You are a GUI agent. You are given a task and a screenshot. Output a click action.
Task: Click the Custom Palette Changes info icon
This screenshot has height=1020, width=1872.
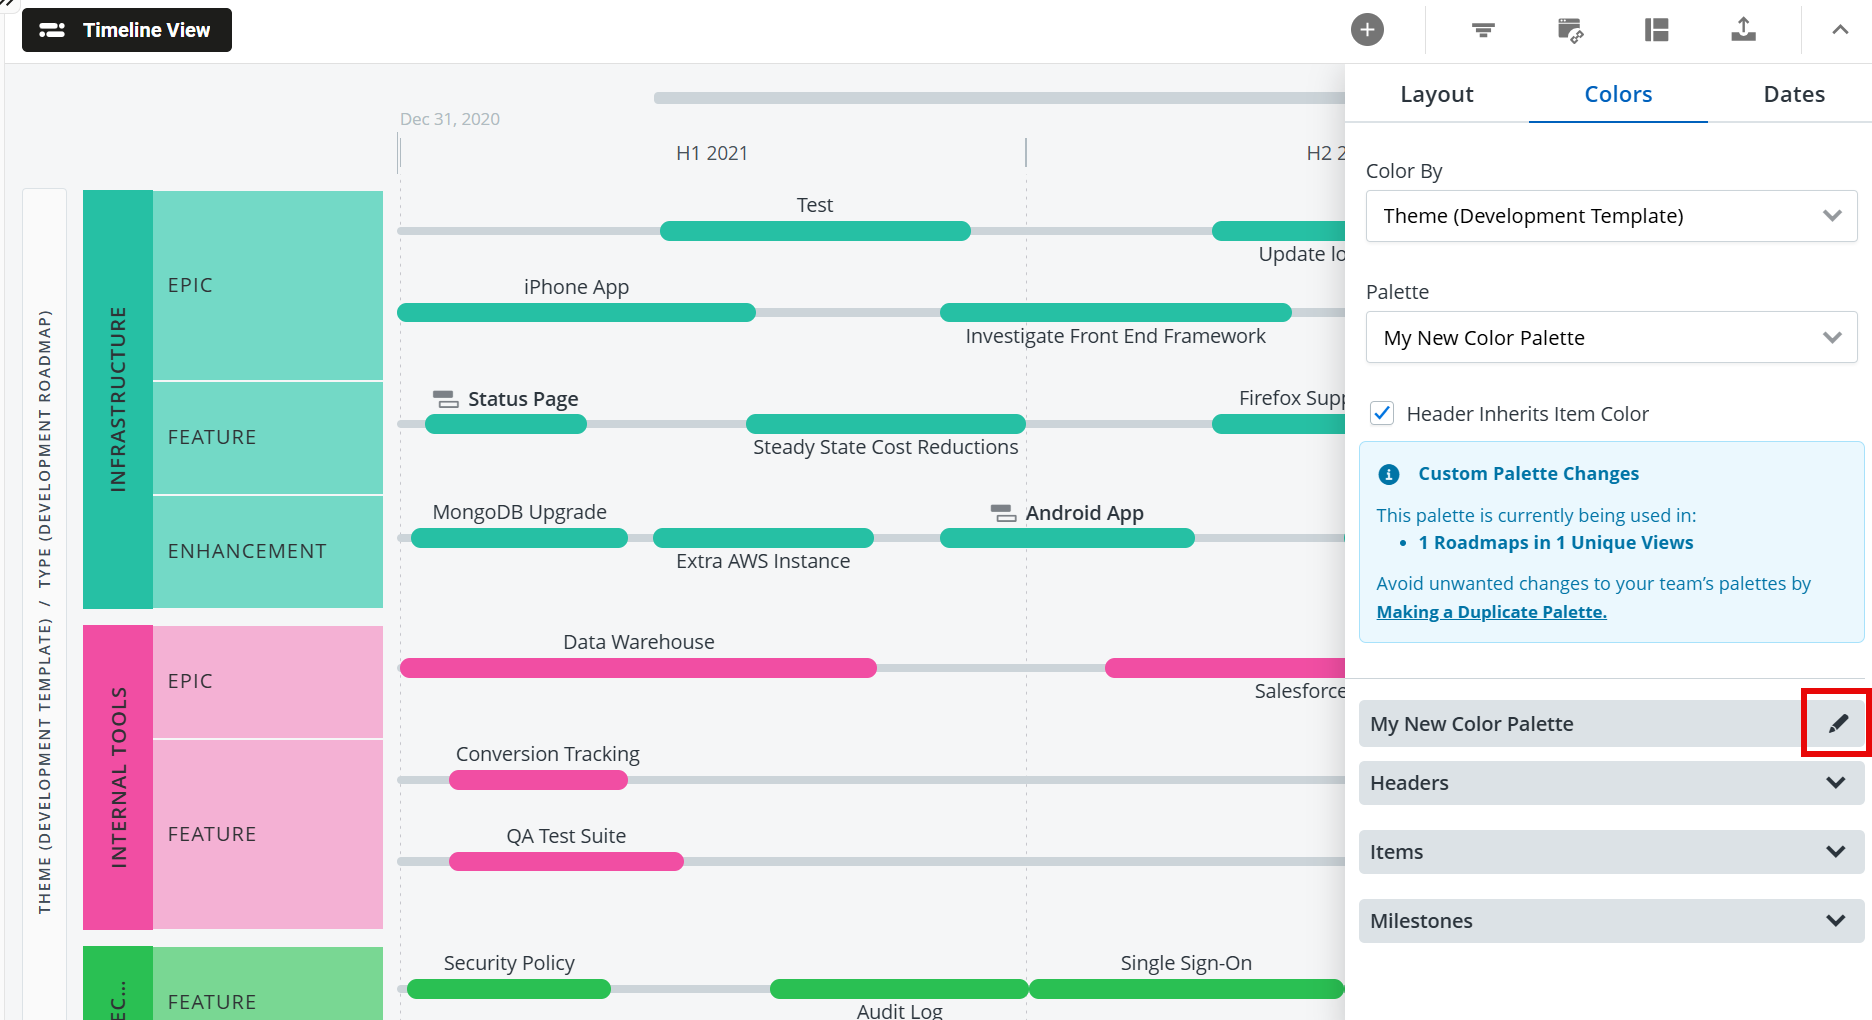click(x=1389, y=474)
